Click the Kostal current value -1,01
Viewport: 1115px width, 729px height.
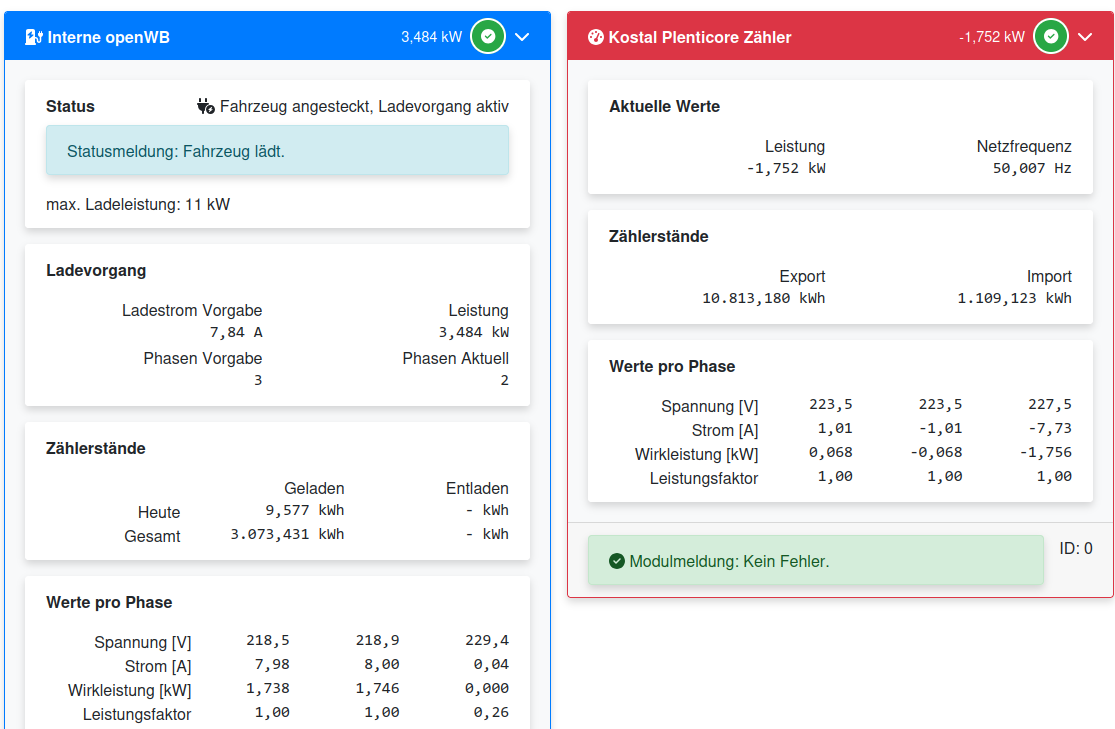pyautogui.click(x=941, y=429)
